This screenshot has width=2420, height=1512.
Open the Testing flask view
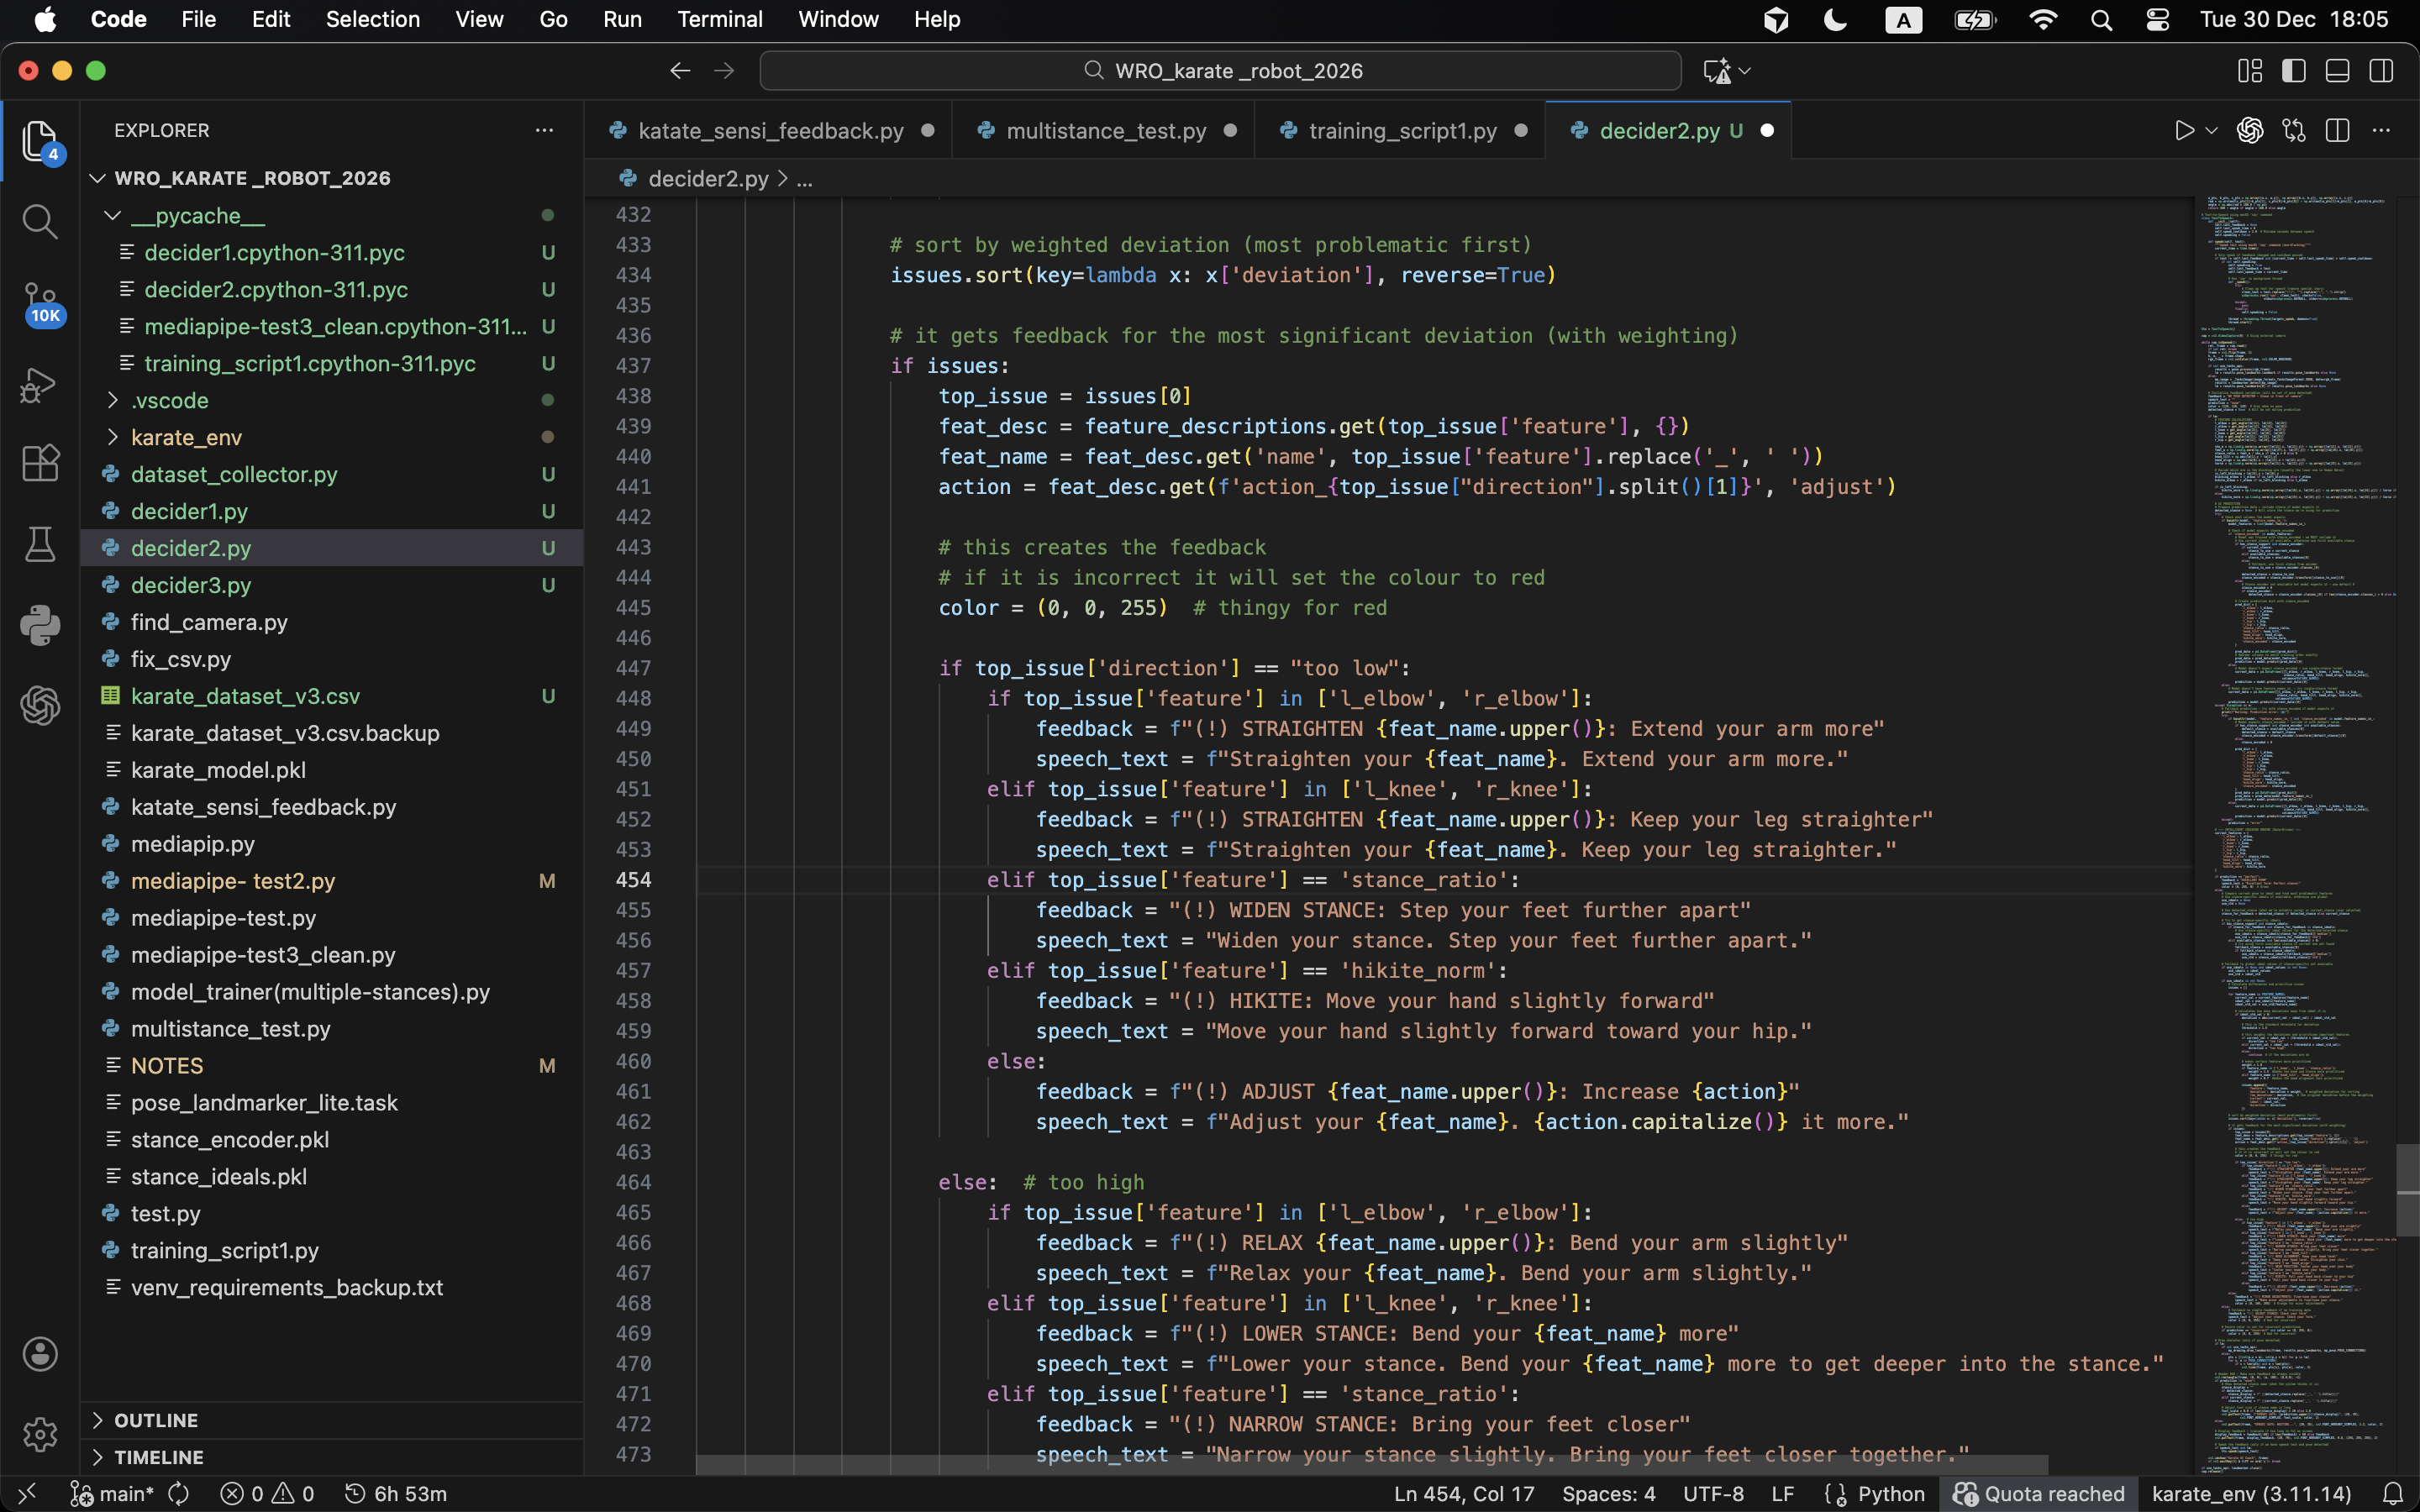point(40,545)
